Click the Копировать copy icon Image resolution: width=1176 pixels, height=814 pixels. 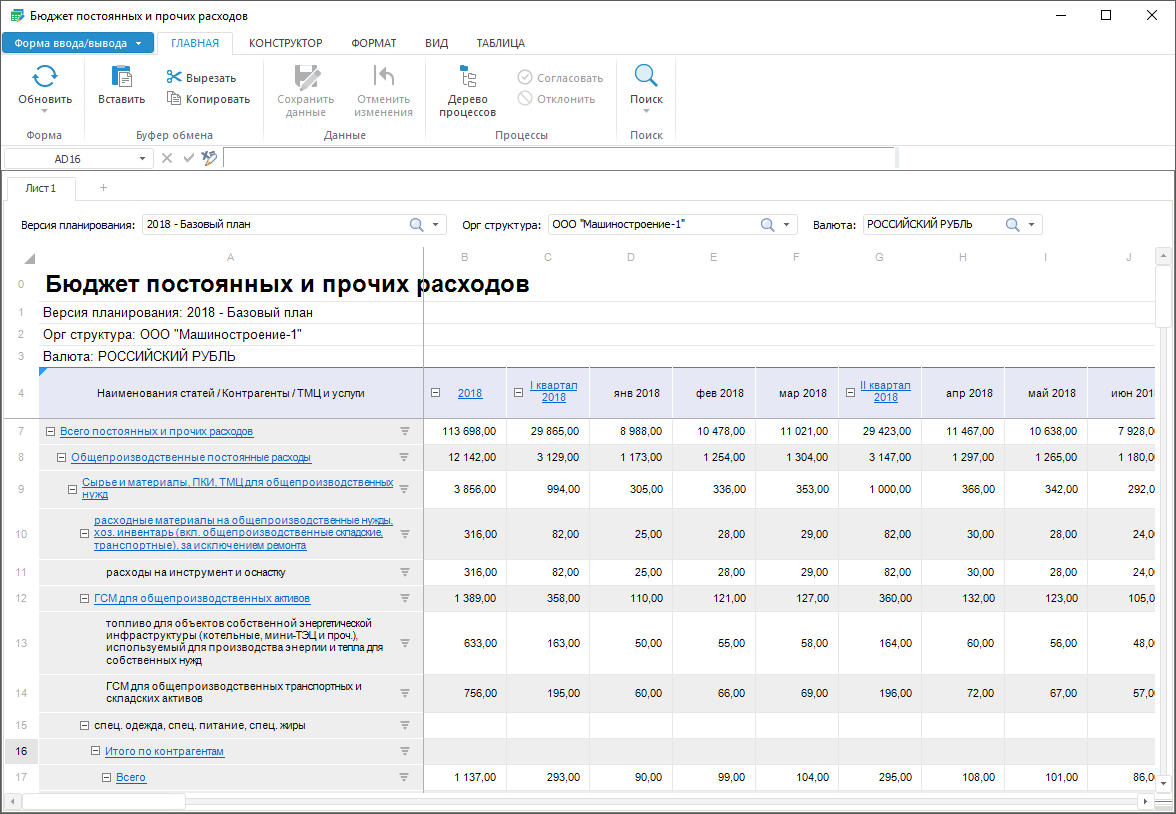pos(174,99)
